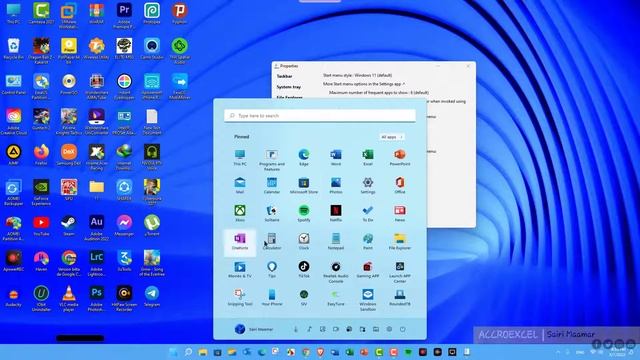Open Start menu style dropdown in Properties
Image resolution: width=640 pixels, height=360 pixels.
[x=358, y=75]
